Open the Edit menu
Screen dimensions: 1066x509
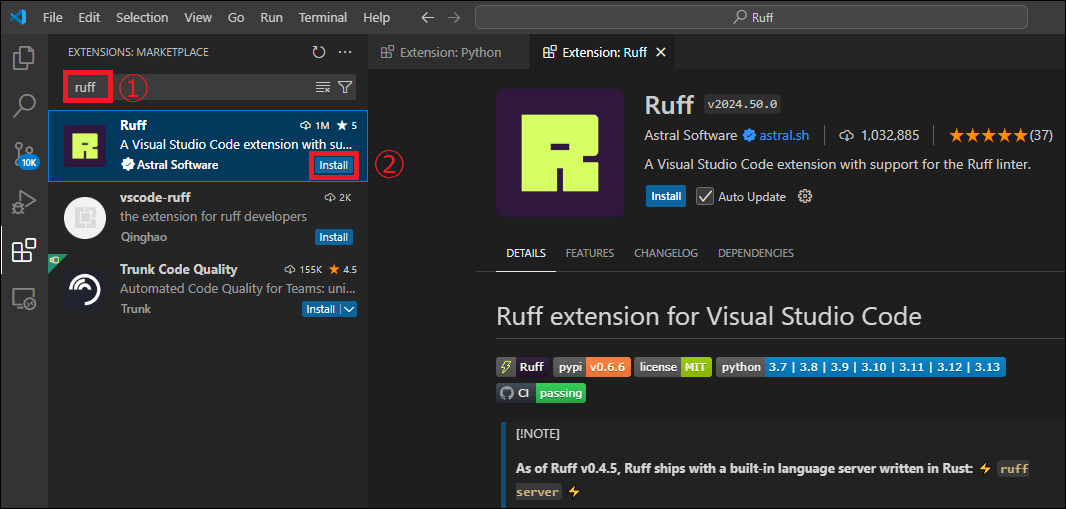click(89, 18)
